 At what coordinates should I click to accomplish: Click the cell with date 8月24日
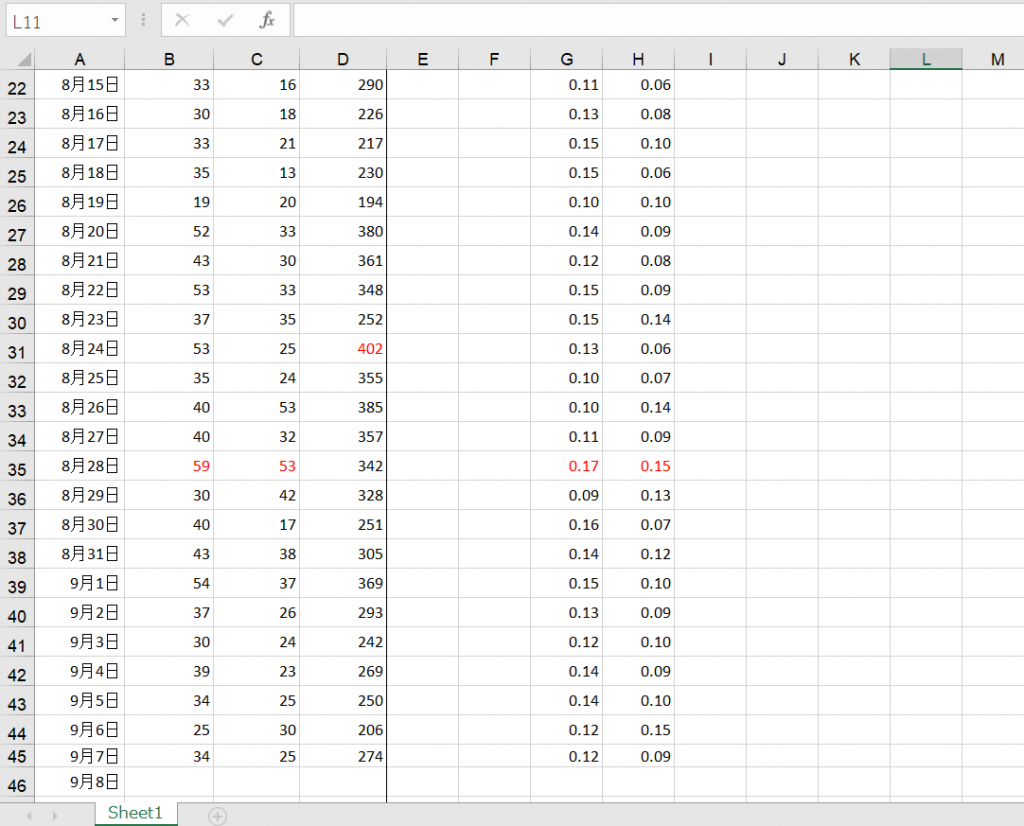click(80, 349)
